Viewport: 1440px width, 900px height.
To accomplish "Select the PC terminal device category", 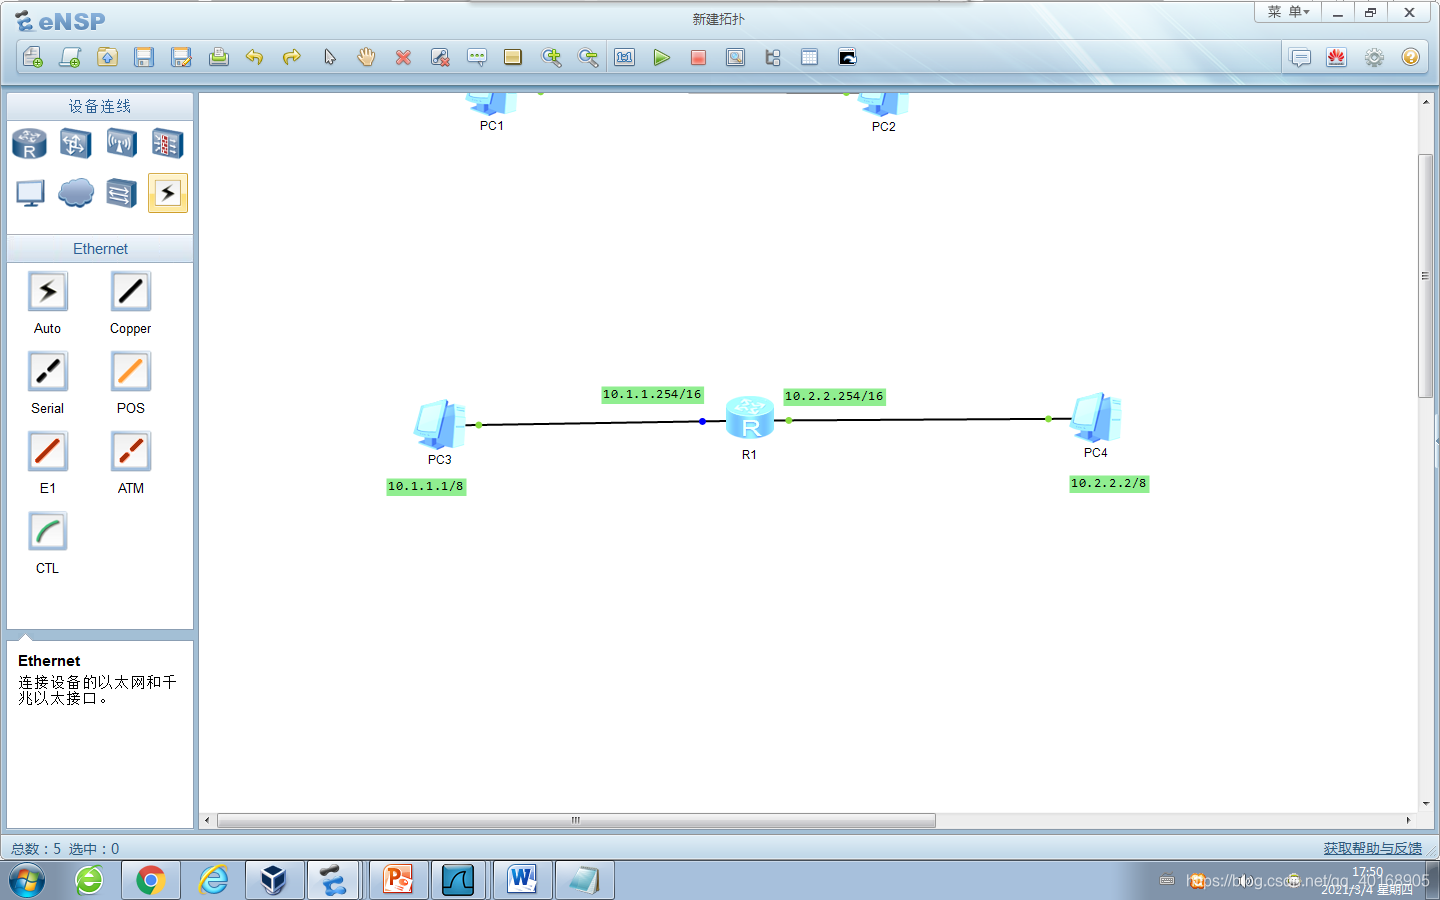I will pos(29,193).
